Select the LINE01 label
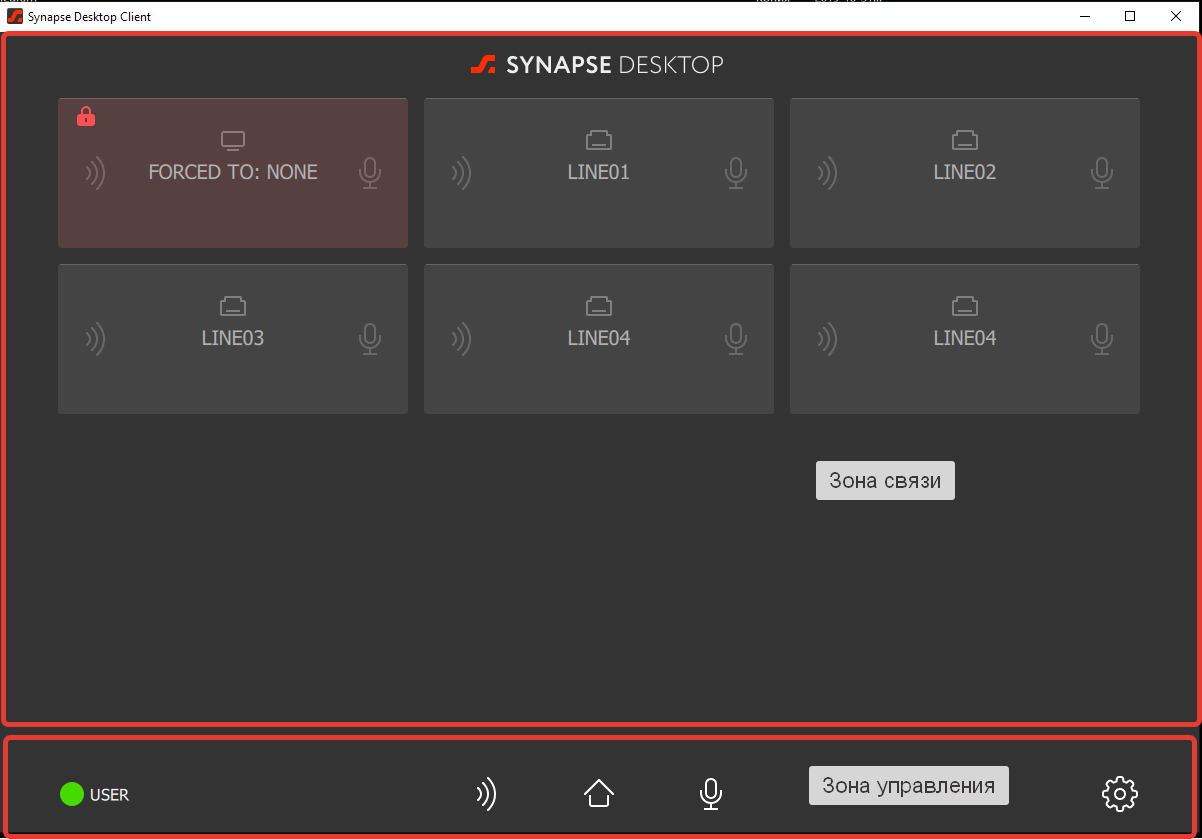This screenshot has height=839, width=1202. [599, 172]
